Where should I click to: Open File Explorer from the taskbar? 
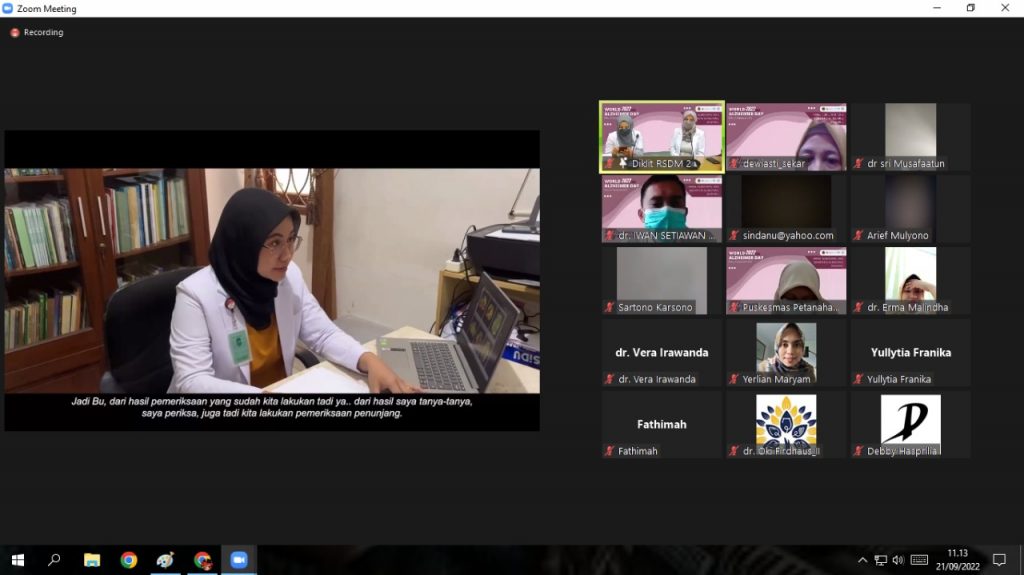92,560
